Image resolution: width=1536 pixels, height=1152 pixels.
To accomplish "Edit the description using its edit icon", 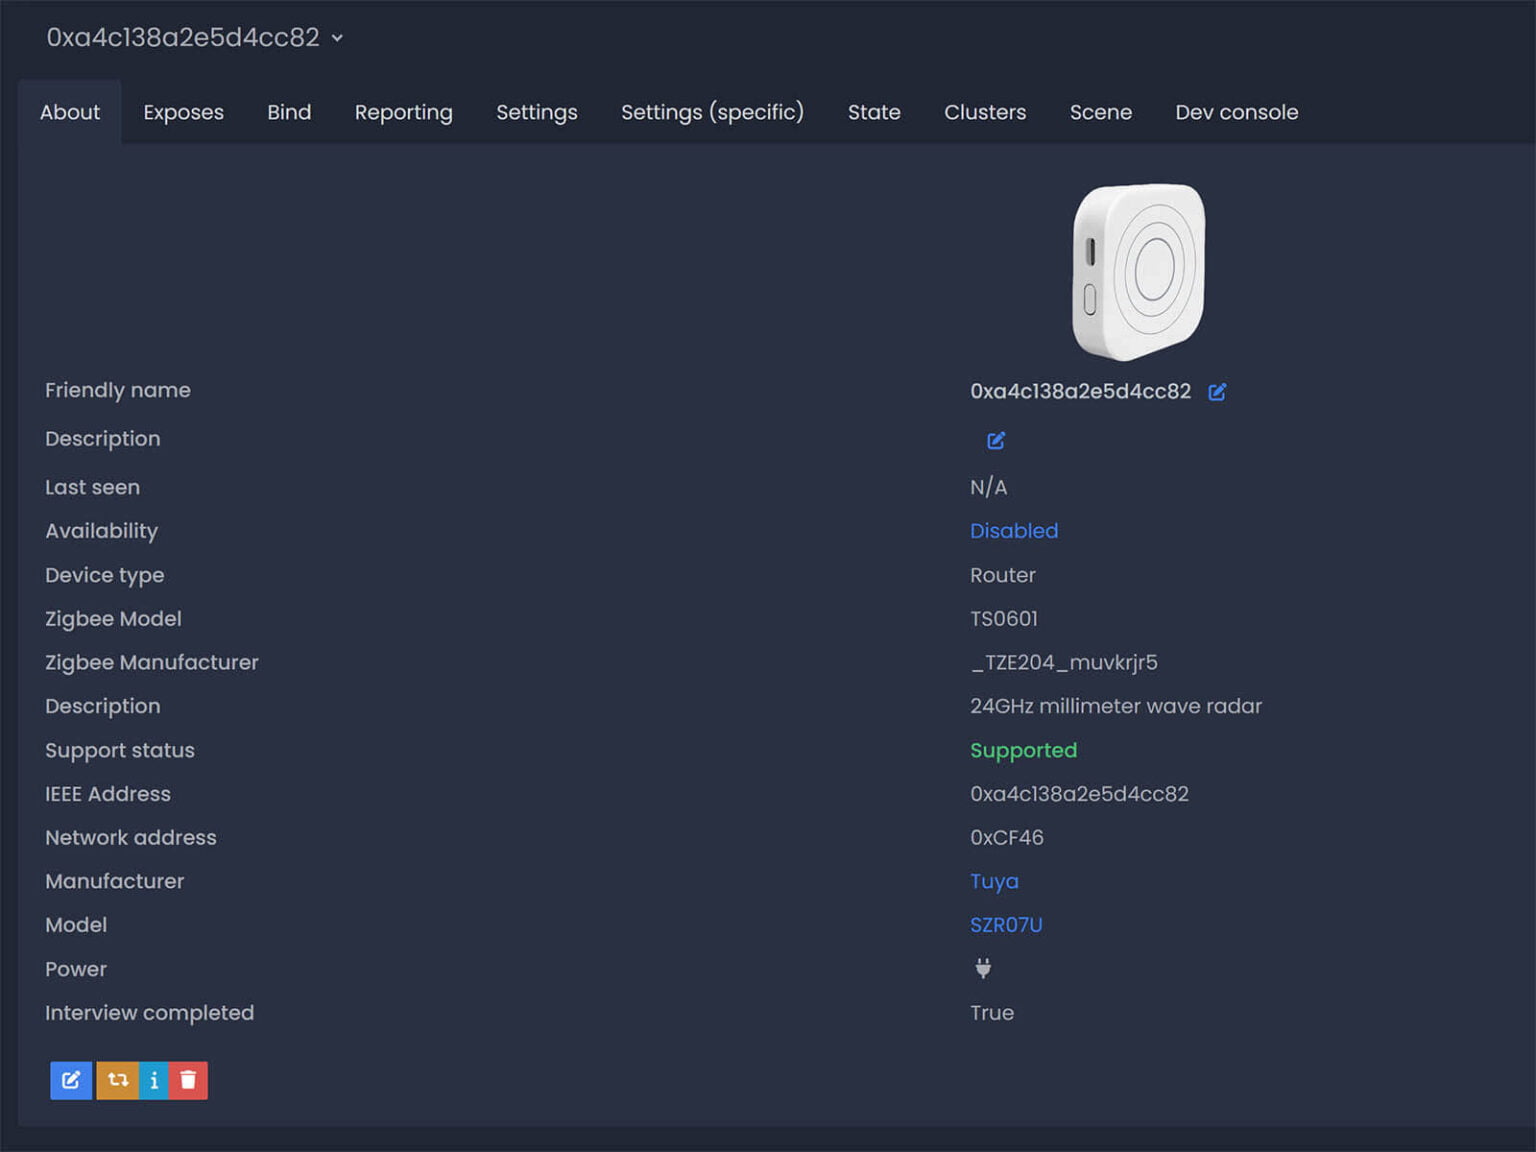I will [995, 440].
